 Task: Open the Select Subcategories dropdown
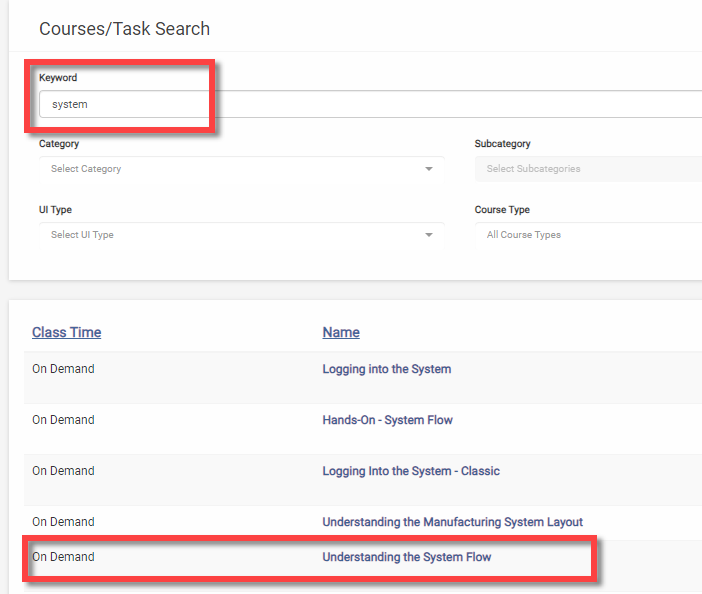(x=588, y=169)
